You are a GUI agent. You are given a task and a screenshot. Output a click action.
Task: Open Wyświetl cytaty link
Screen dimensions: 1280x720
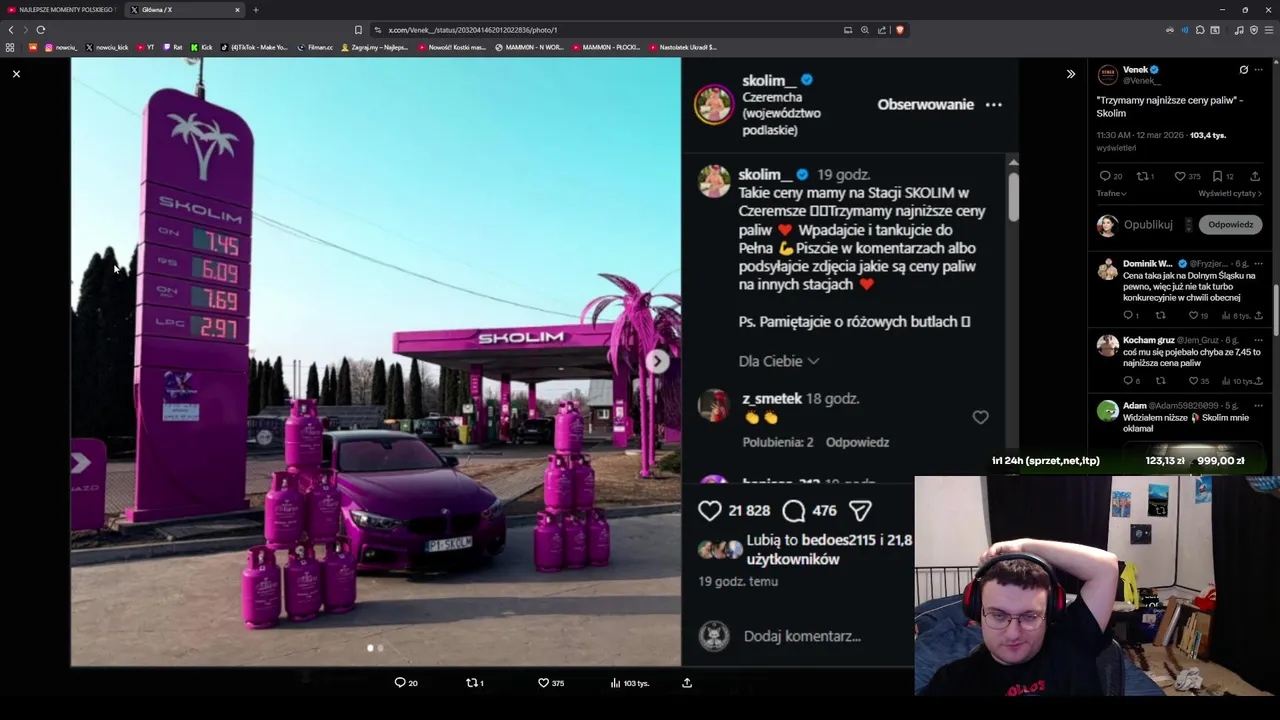tap(1230, 193)
